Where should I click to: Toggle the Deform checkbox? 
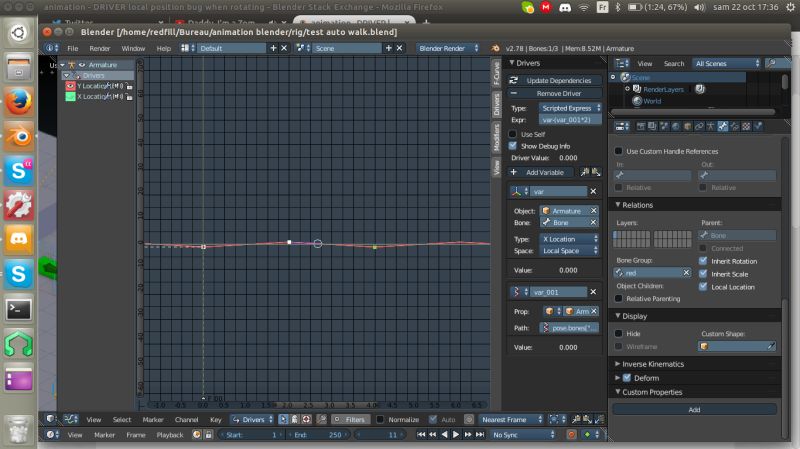tap(627, 378)
